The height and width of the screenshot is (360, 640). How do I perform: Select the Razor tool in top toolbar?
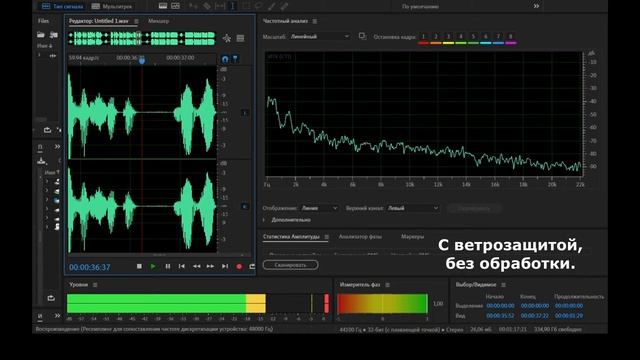click(x=207, y=6)
